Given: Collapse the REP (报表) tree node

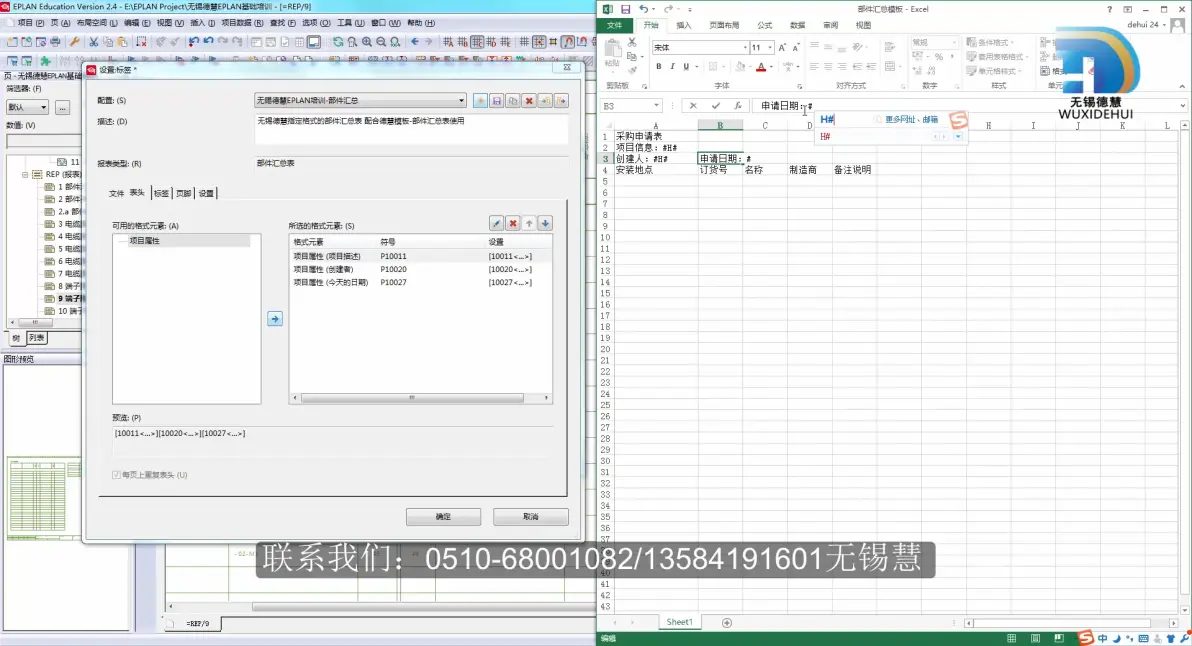Looking at the screenshot, I should 25,174.
